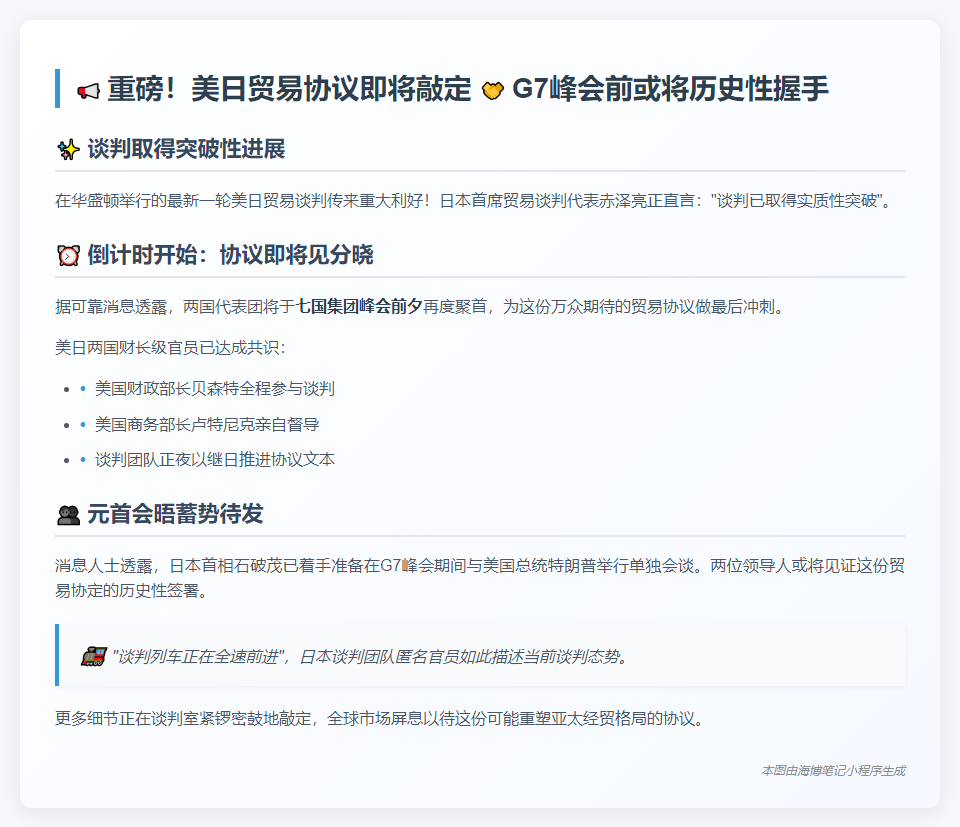Click the alarm clock emoji beside 倒计时开始
960x827 pixels.
click(68, 256)
